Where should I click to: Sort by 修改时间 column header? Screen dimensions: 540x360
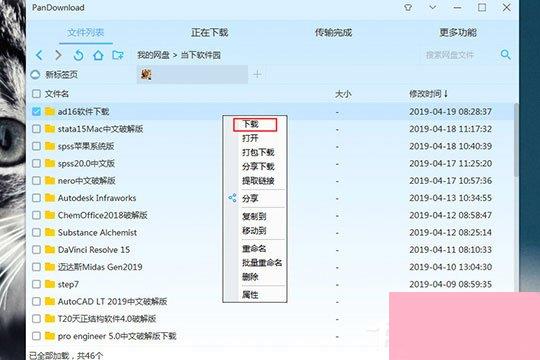(x=428, y=94)
